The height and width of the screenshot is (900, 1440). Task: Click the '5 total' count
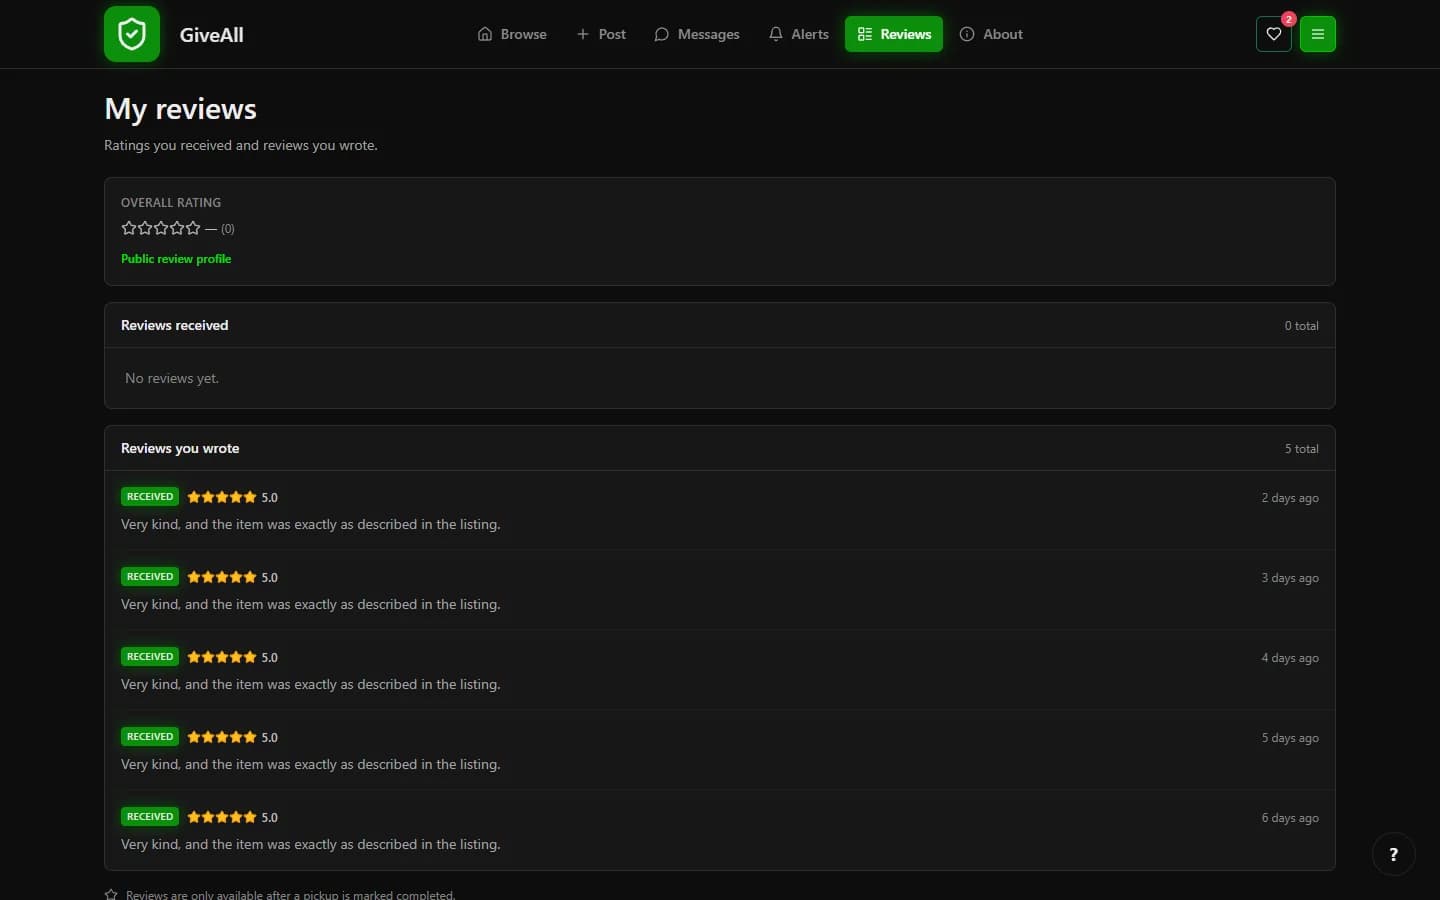[1302, 449]
